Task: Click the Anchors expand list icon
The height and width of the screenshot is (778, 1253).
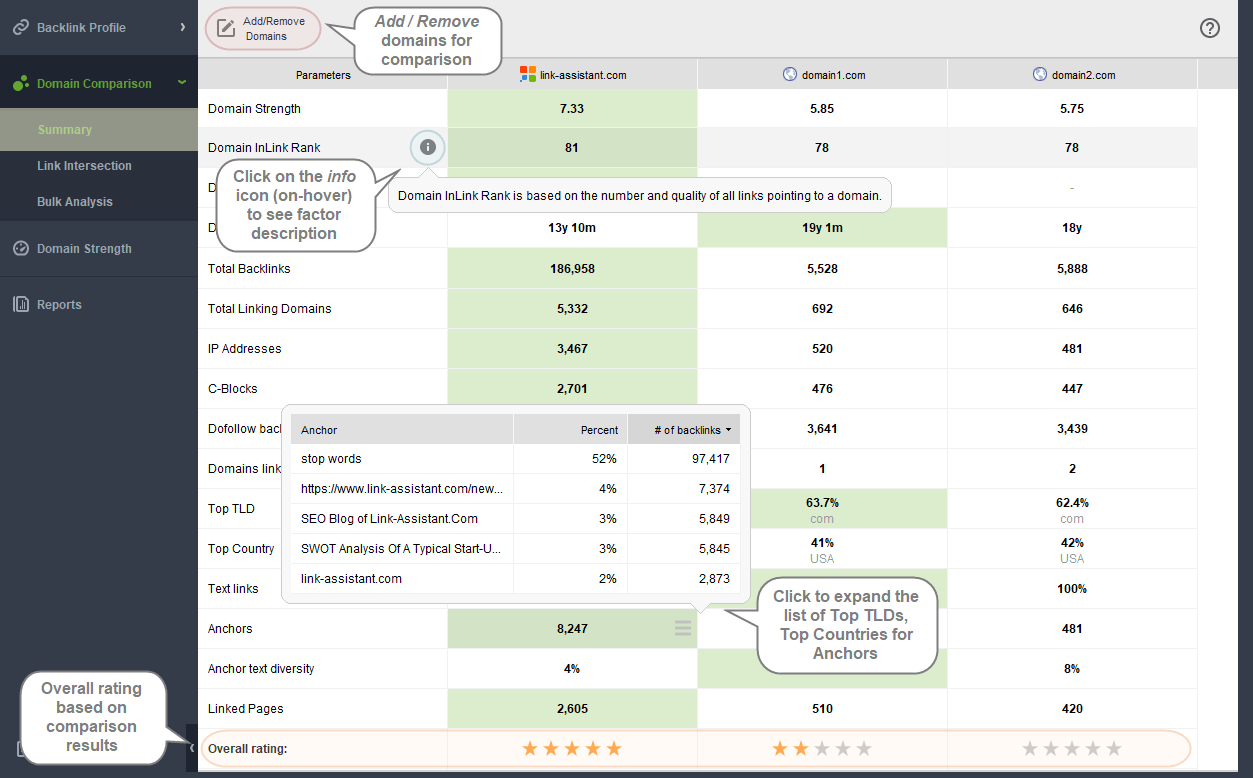Action: [682, 629]
